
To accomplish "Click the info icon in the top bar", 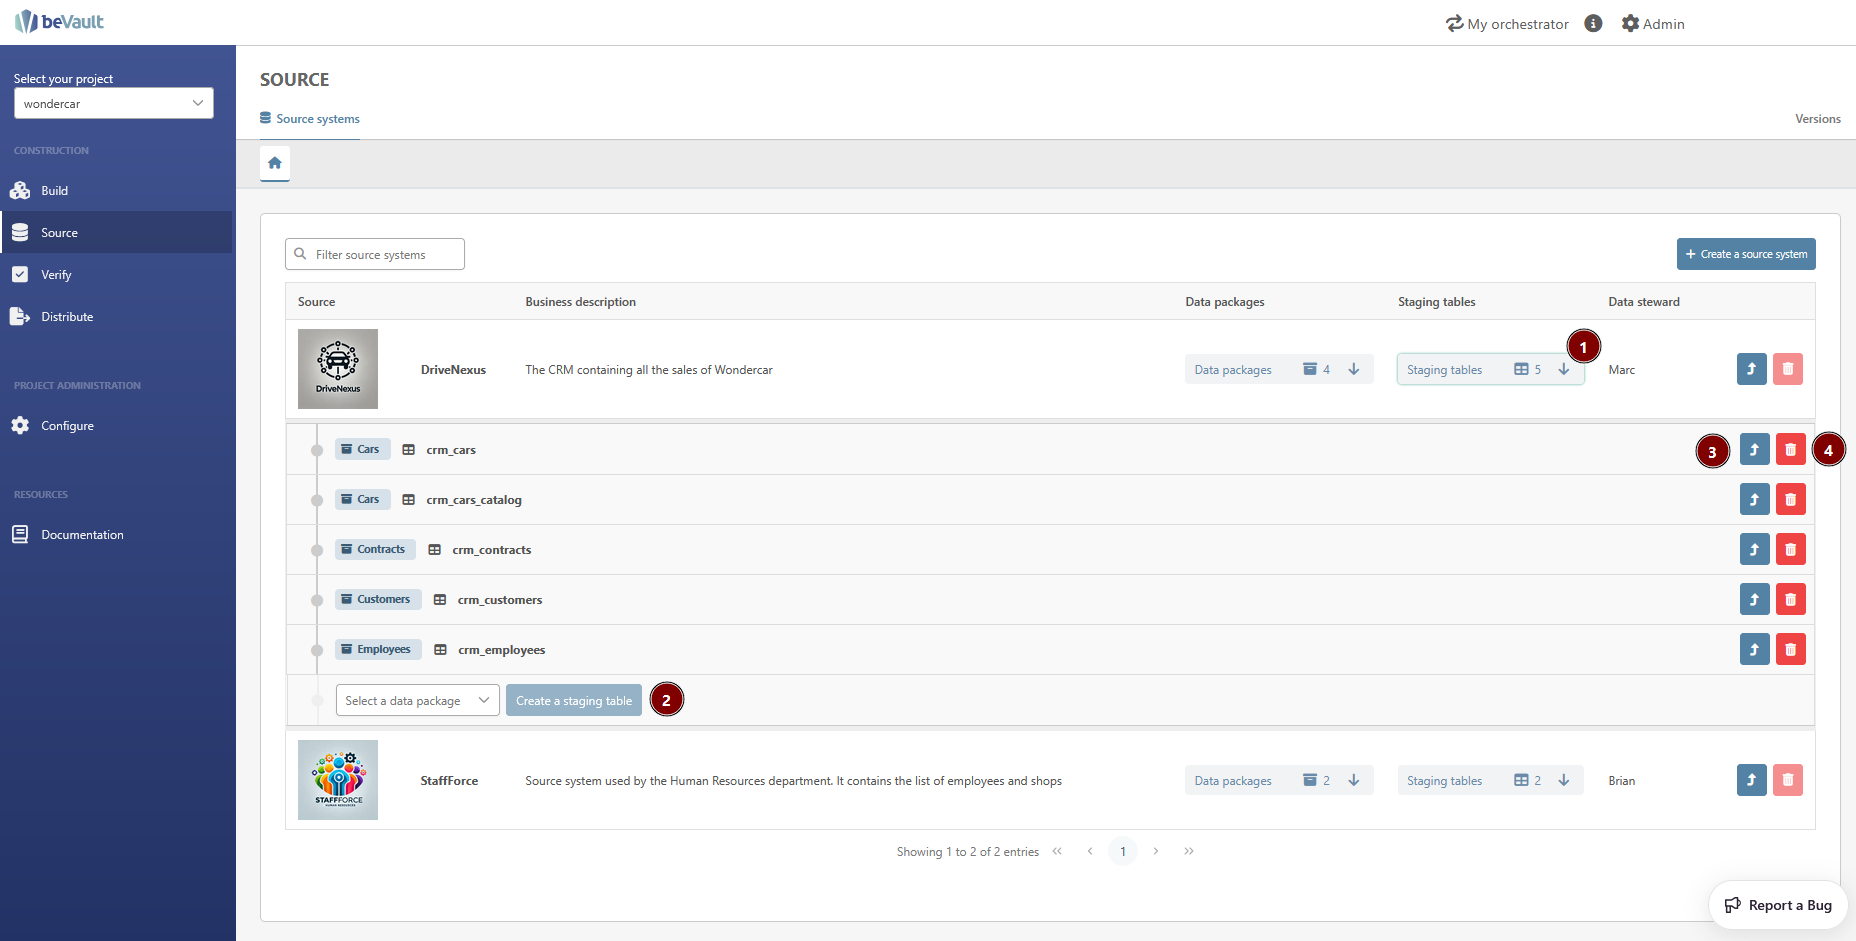I will pyautogui.click(x=1593, y=23).
